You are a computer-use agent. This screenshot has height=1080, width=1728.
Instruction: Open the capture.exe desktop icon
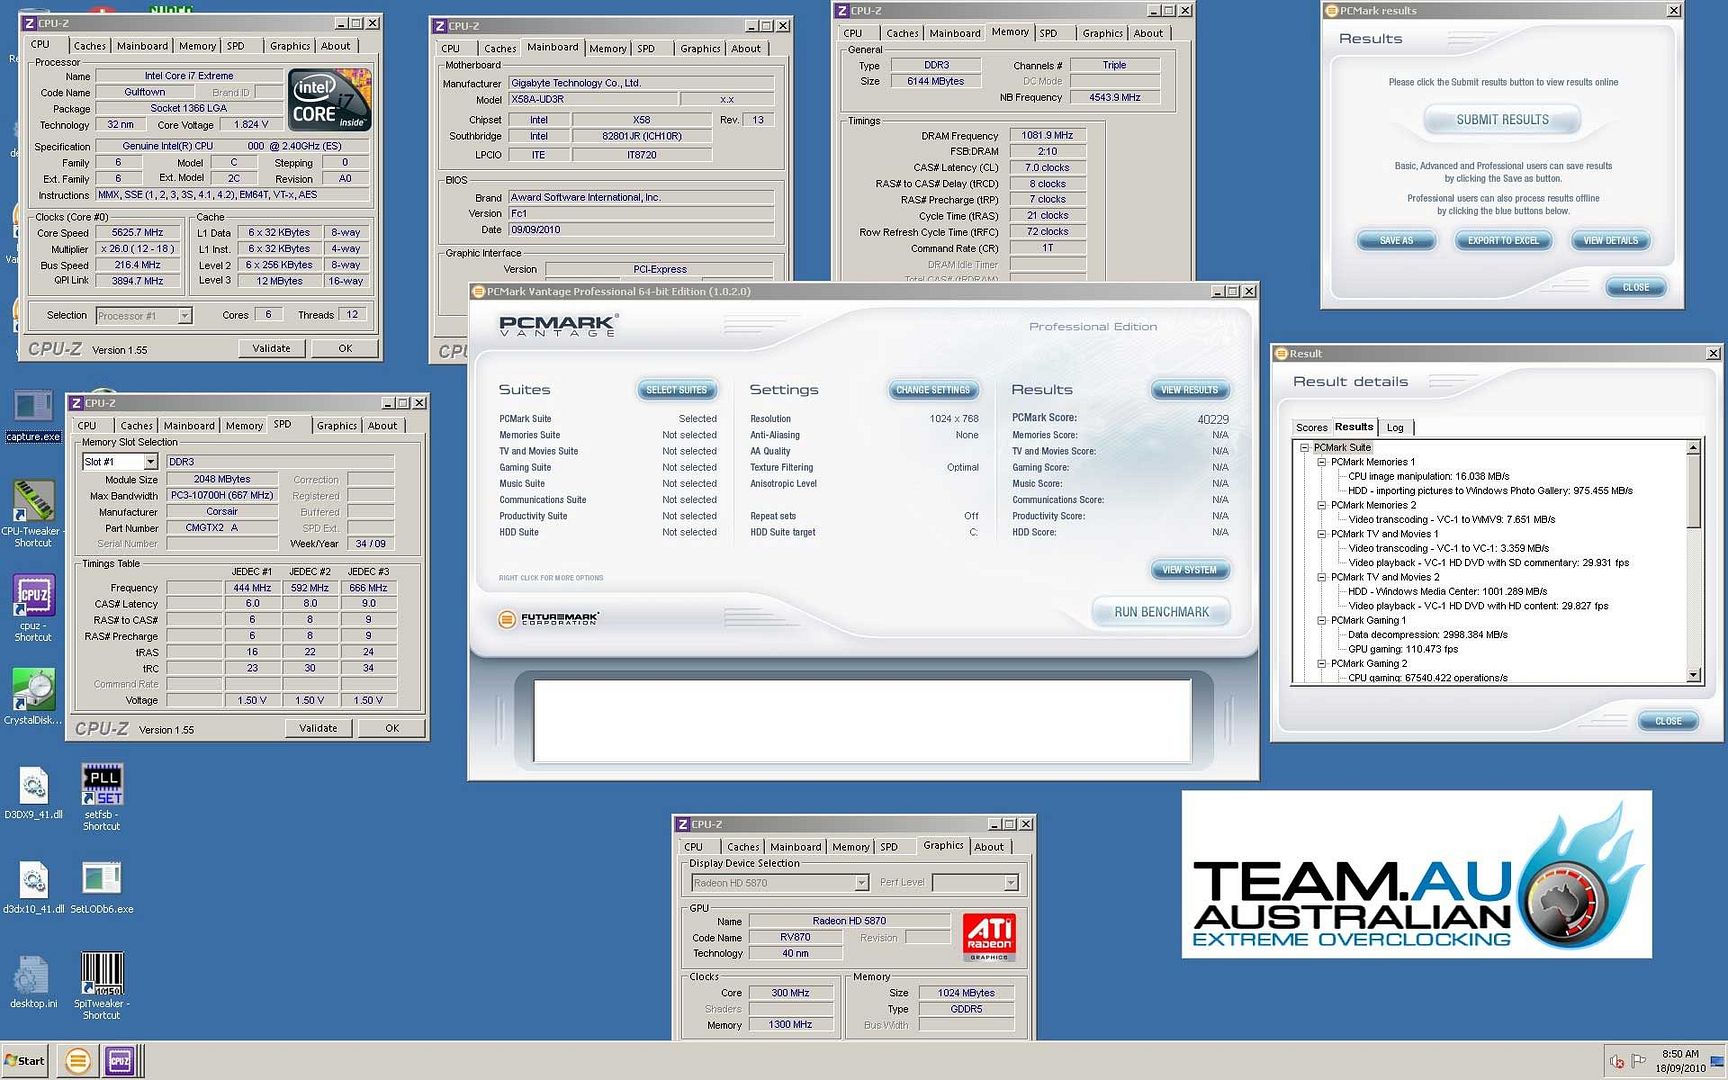coord(33,408)
